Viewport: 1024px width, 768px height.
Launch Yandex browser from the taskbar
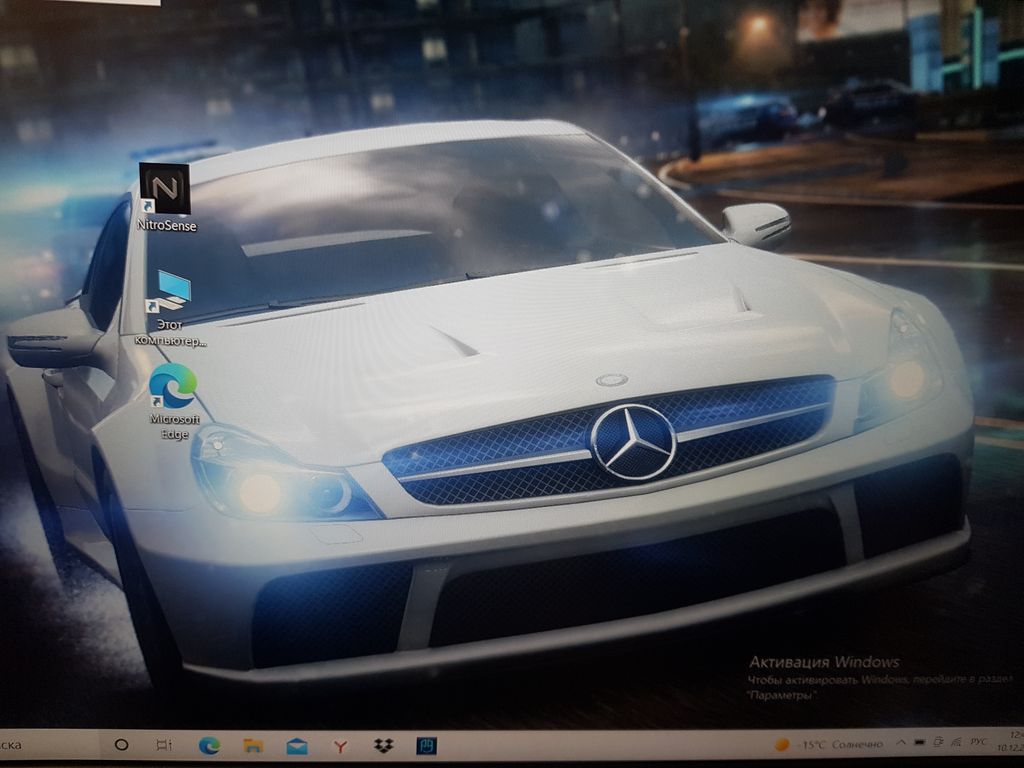[x=340, y=746]
